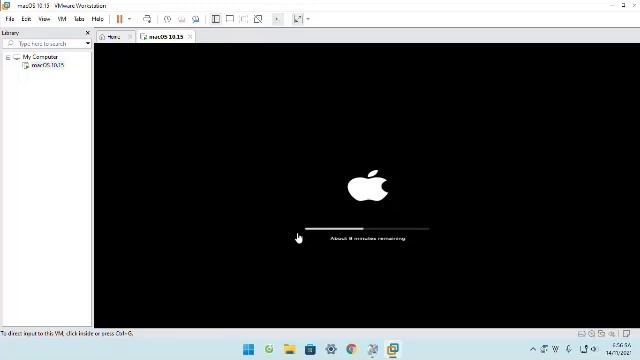Open the stretch display dropdown arrow
640x360 pixels.
coord(308,19)
